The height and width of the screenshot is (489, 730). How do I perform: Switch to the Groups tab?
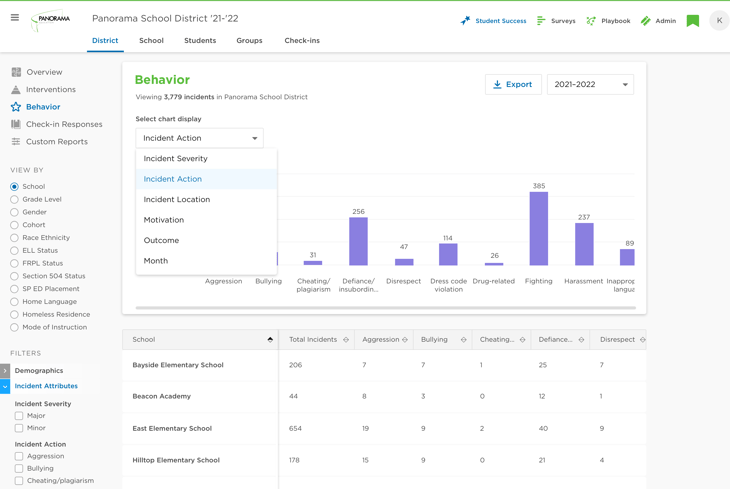pos(250,41)
